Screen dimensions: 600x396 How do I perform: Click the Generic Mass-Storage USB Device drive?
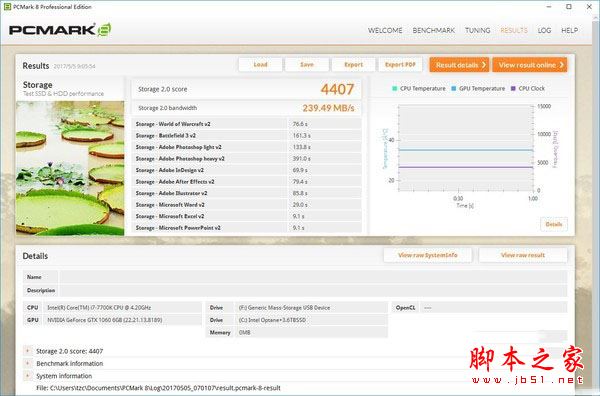[284, 308]
